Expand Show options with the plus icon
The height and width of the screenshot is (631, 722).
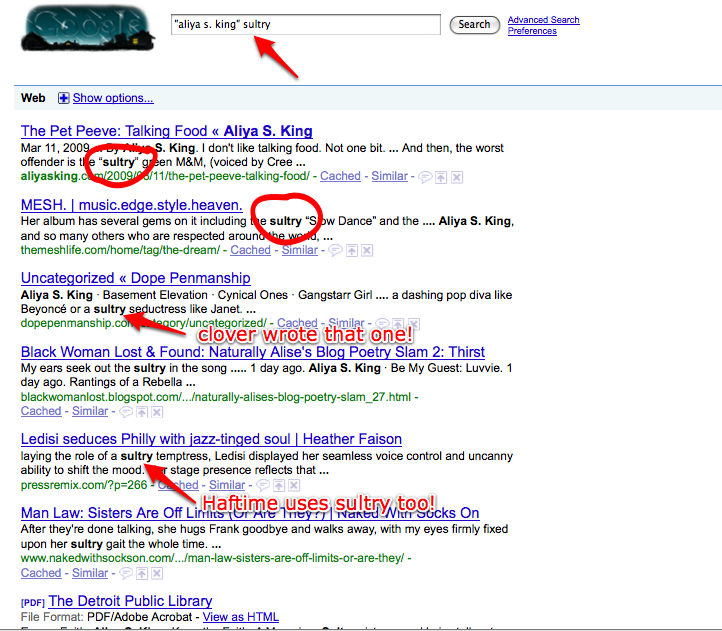64,98
